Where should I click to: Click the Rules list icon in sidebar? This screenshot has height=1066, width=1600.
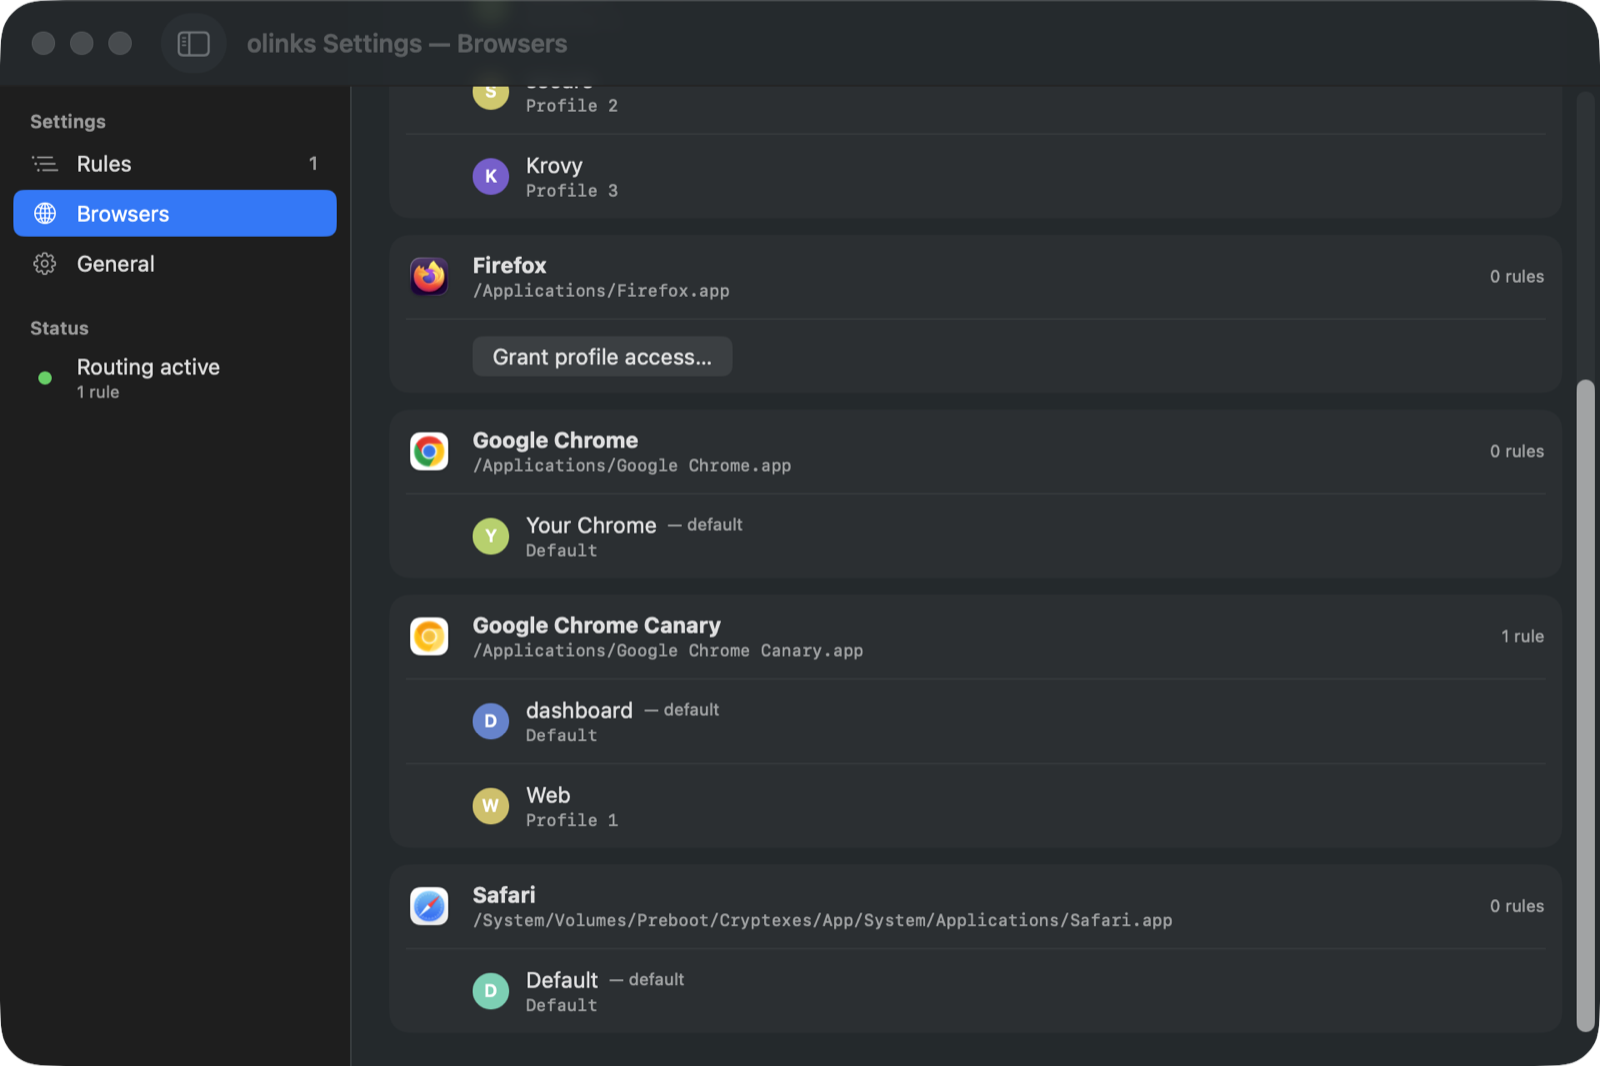tap(45, 163)
